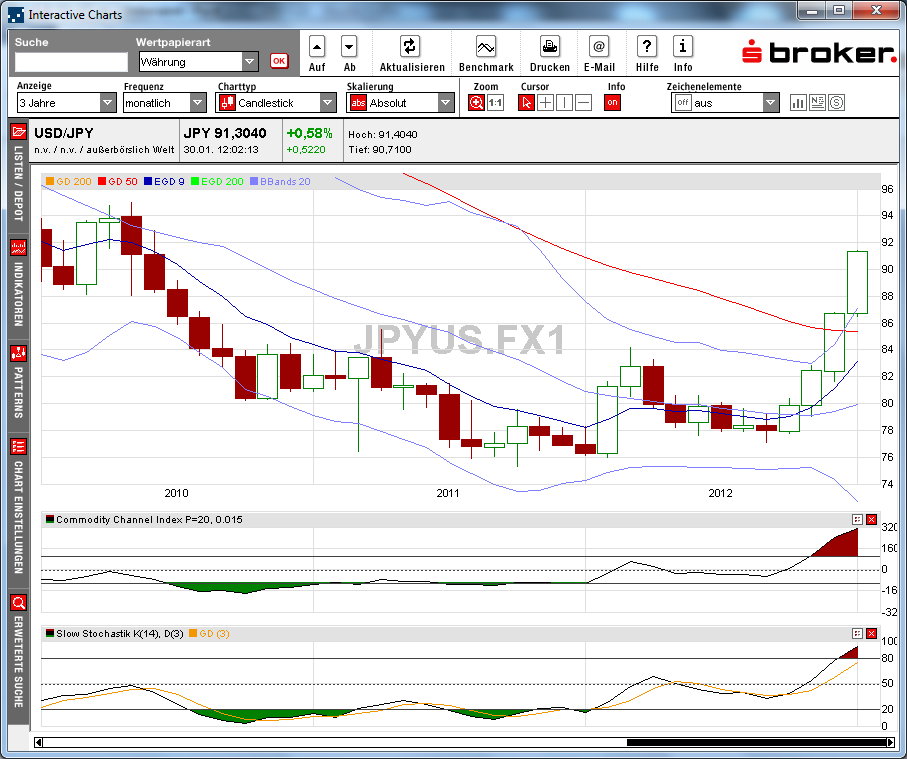Click the S broker logo
This screenshot has width=907, height=759.
[x=819, y=53]
